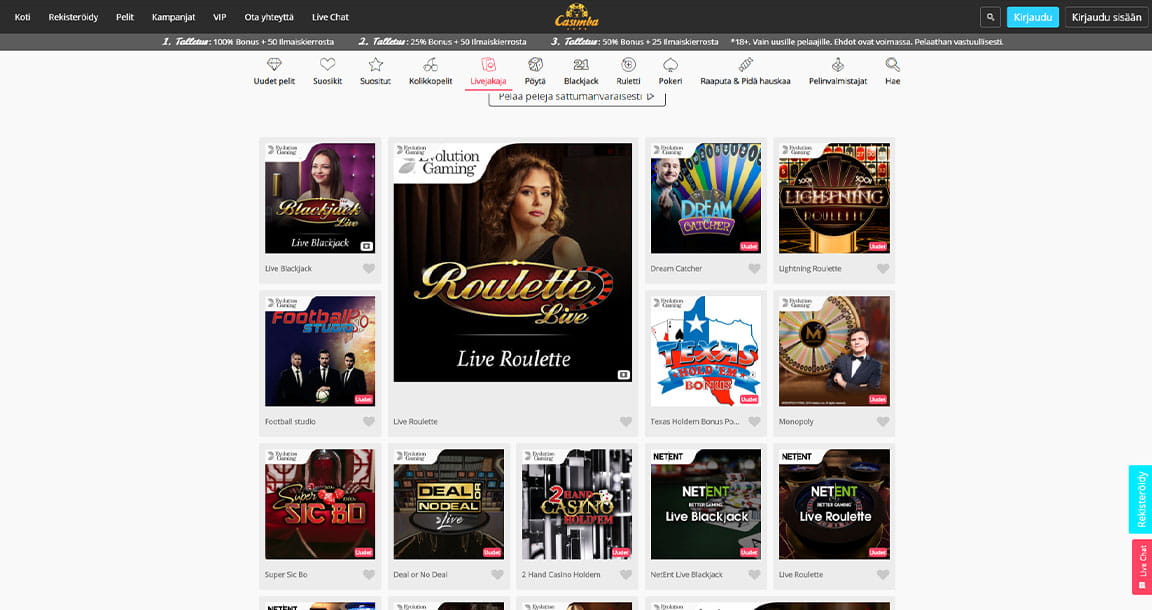Favorite Texas Holdem Bonus Poker
The height and width of the screenshot is (610, 1152).
[x=755, y=422]
